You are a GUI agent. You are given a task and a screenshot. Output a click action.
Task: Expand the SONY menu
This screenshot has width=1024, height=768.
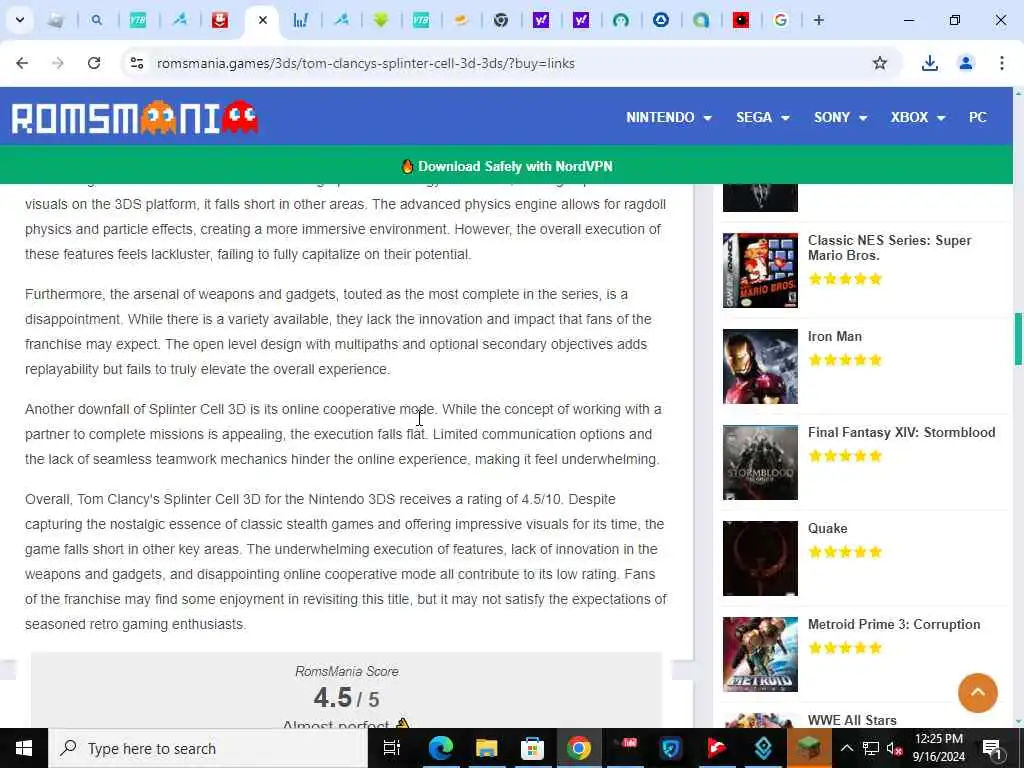coord(840,118)
